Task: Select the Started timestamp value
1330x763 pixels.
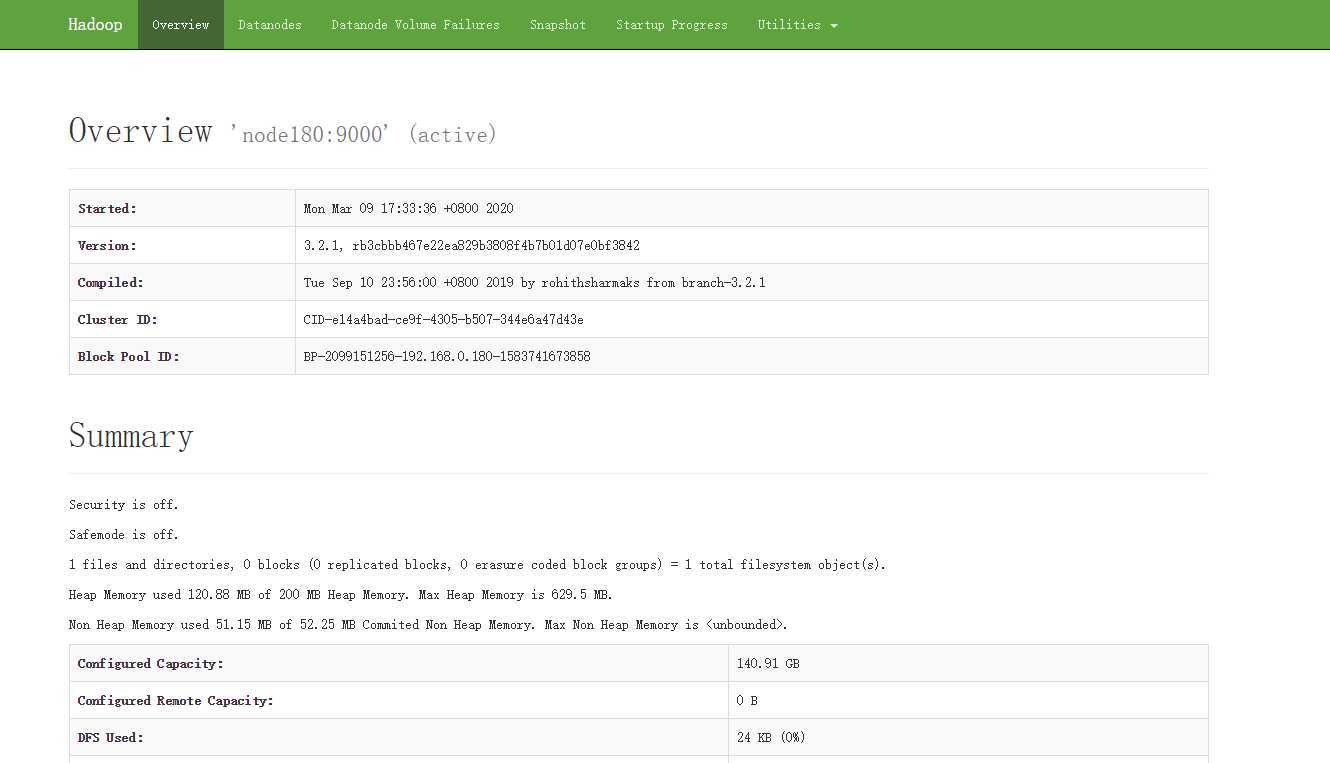Action: [x=408, y=208]
